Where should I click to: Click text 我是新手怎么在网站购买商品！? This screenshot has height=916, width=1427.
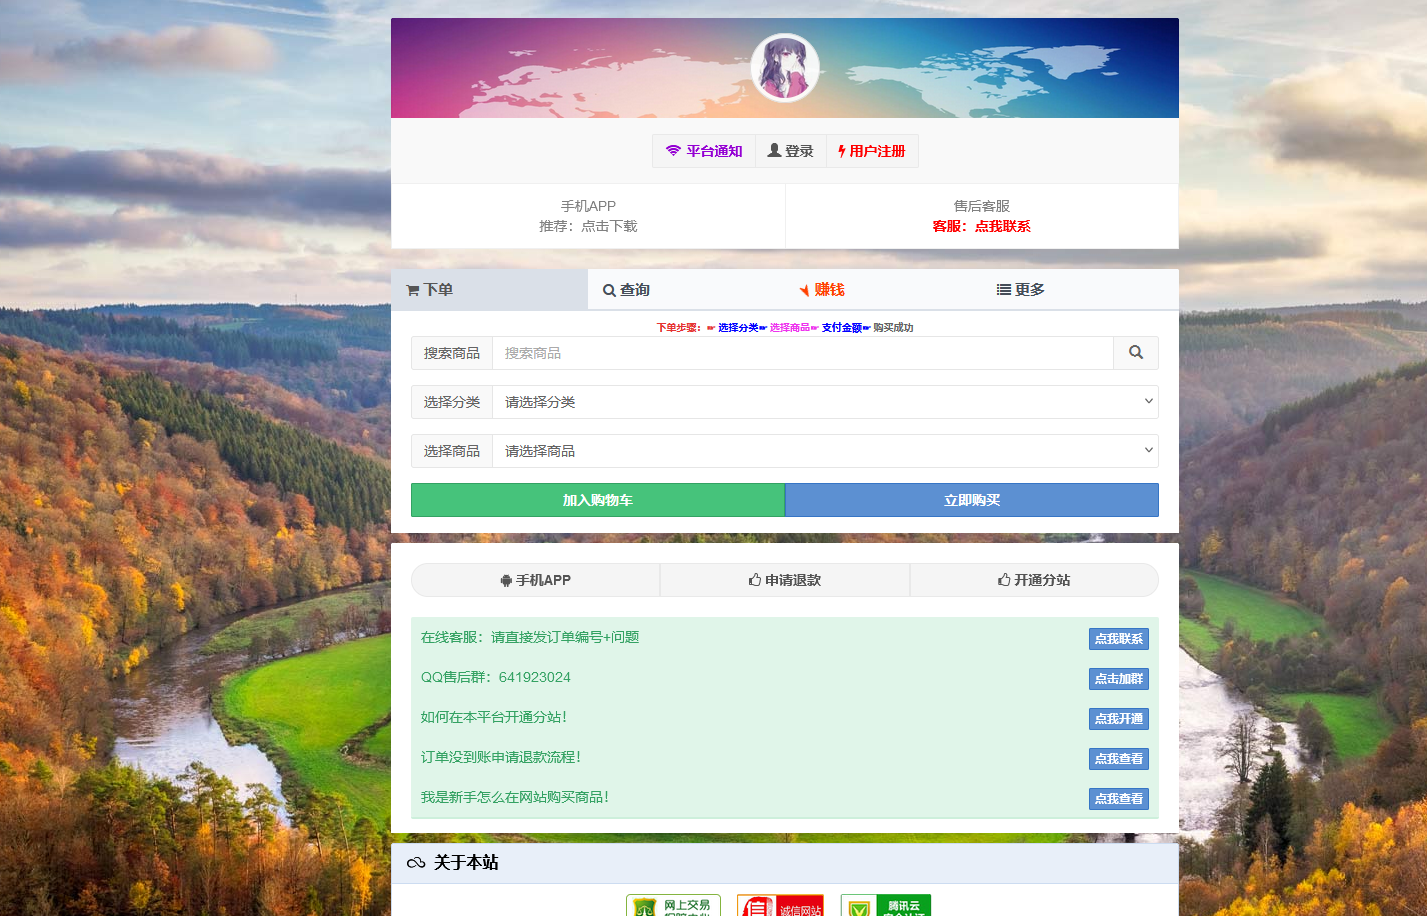515,797
